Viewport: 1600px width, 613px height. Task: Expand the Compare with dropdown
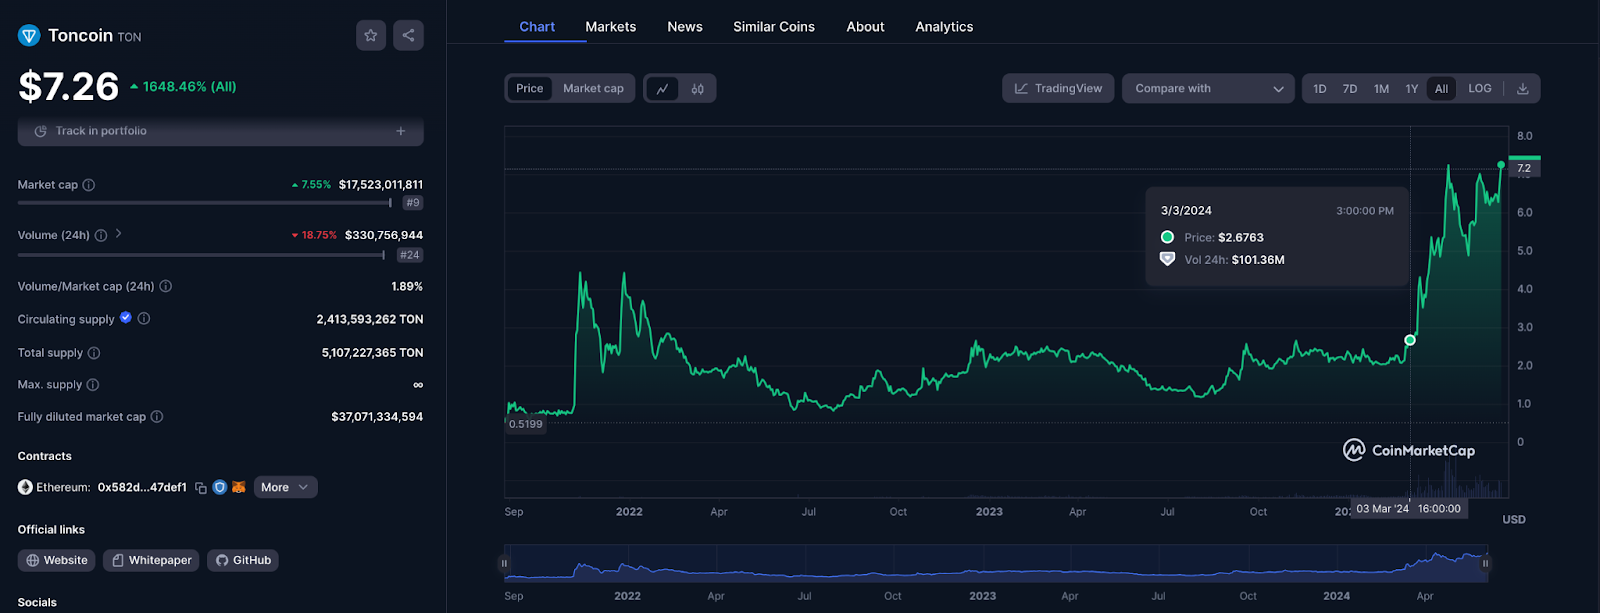(1208, 89)
